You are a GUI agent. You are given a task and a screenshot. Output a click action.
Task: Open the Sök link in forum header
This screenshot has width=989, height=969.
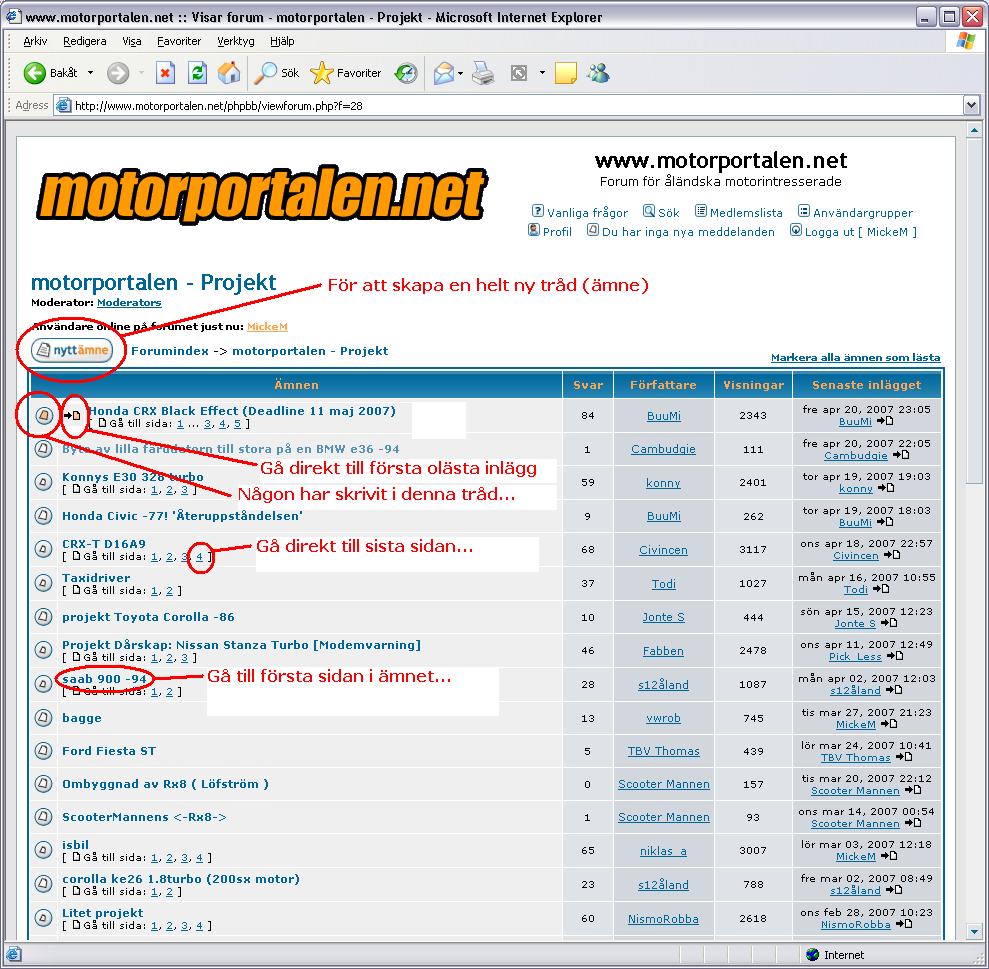coord(669,213)
